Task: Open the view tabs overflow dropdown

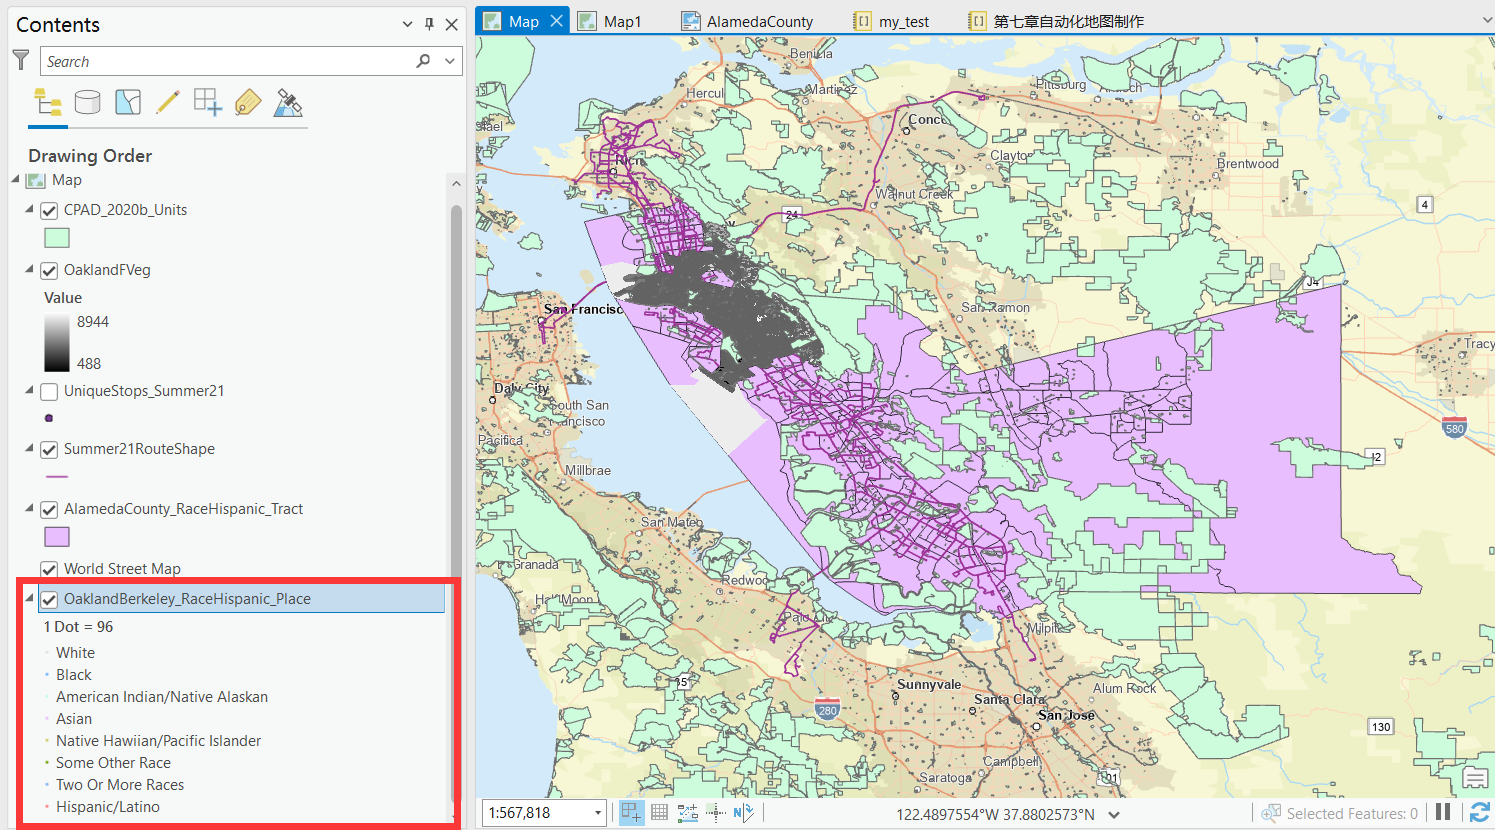Action: (x=1487, y=20)
